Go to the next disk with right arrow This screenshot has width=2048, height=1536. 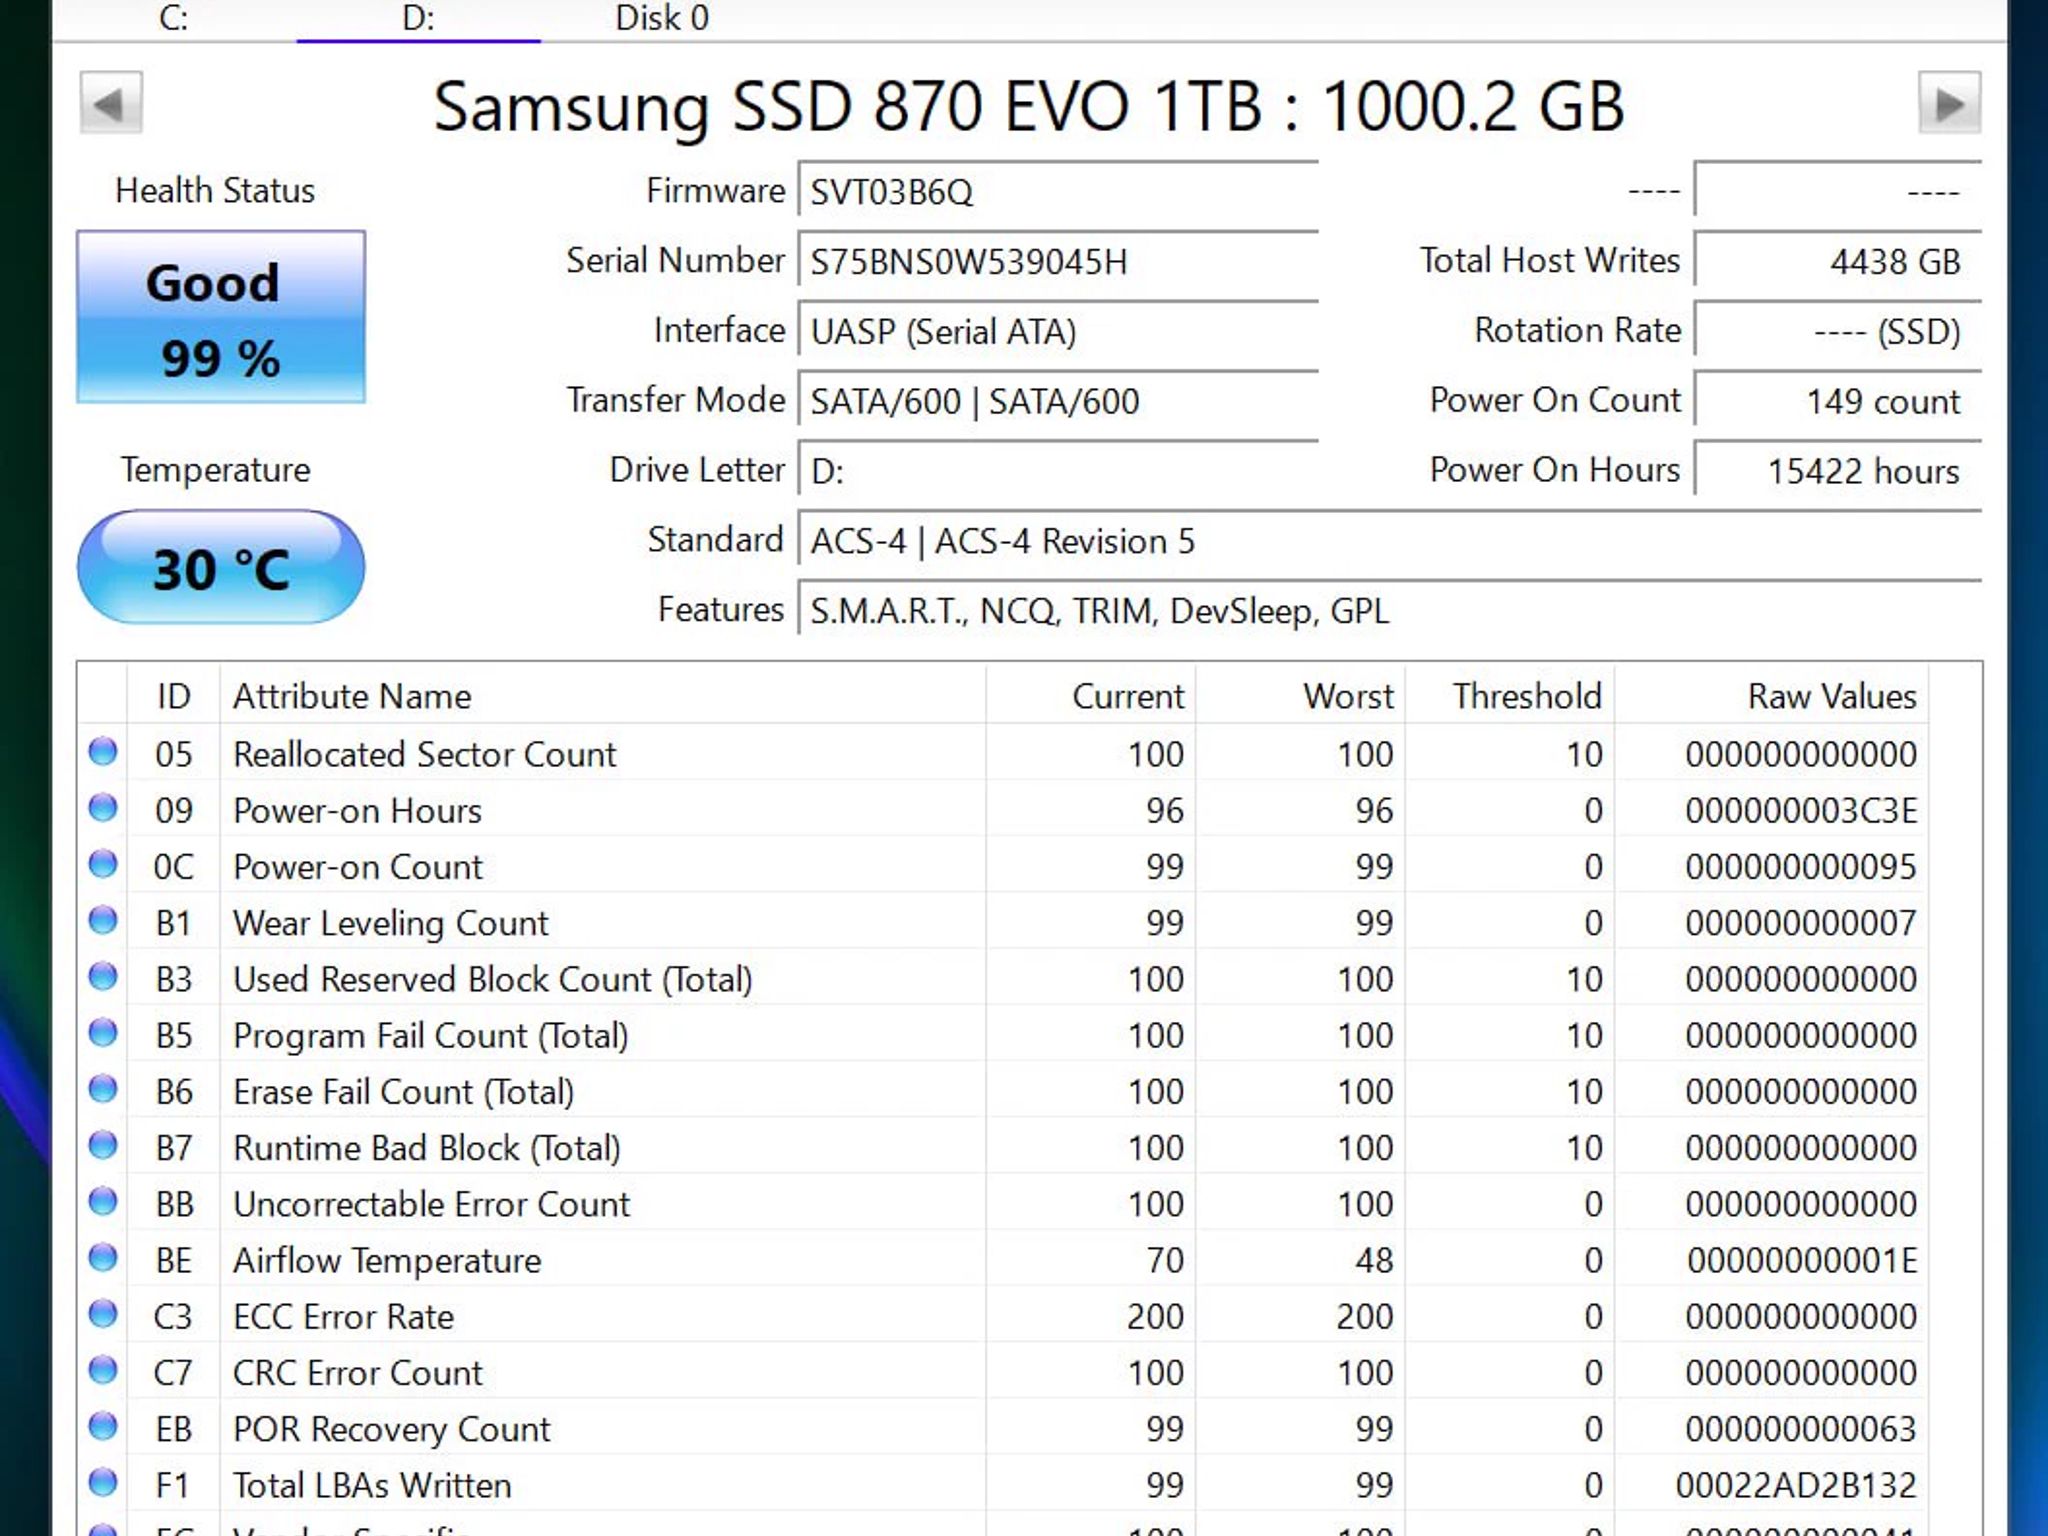[1949, 103]
